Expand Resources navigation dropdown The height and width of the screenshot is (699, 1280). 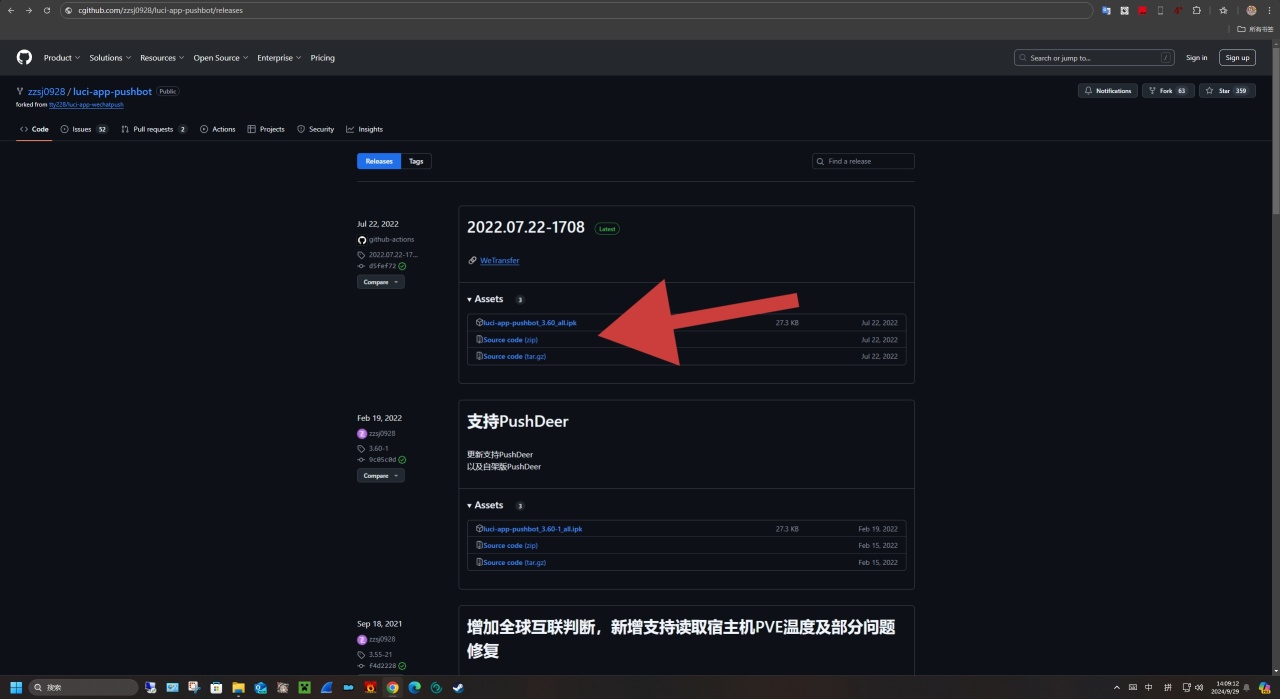point(162,58)
